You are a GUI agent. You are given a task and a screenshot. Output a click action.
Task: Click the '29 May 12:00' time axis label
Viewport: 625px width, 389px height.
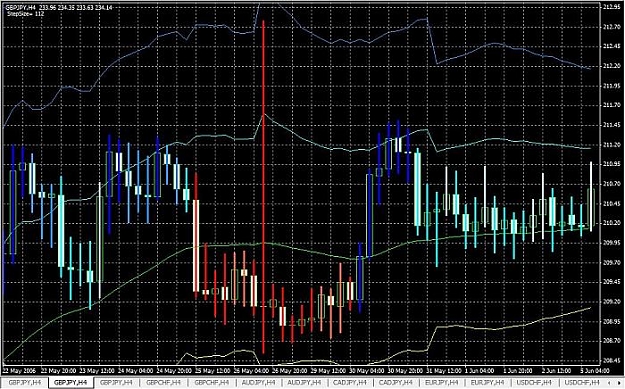pos(328,371)
